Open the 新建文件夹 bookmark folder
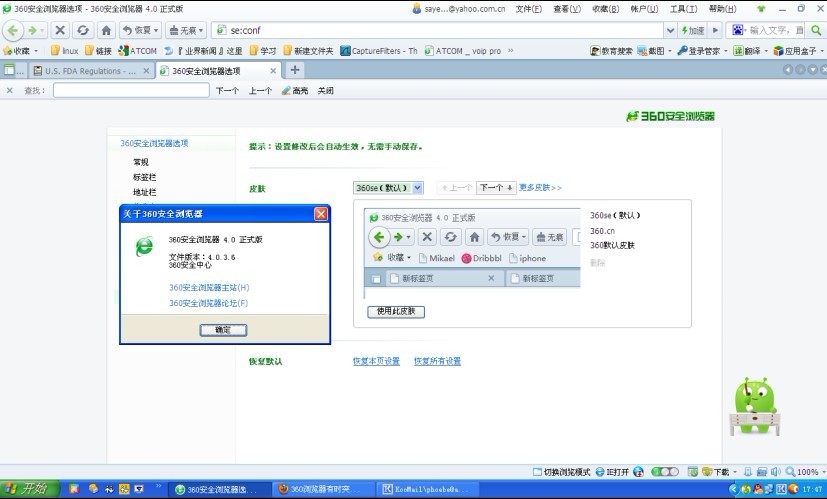 point(308,51)
